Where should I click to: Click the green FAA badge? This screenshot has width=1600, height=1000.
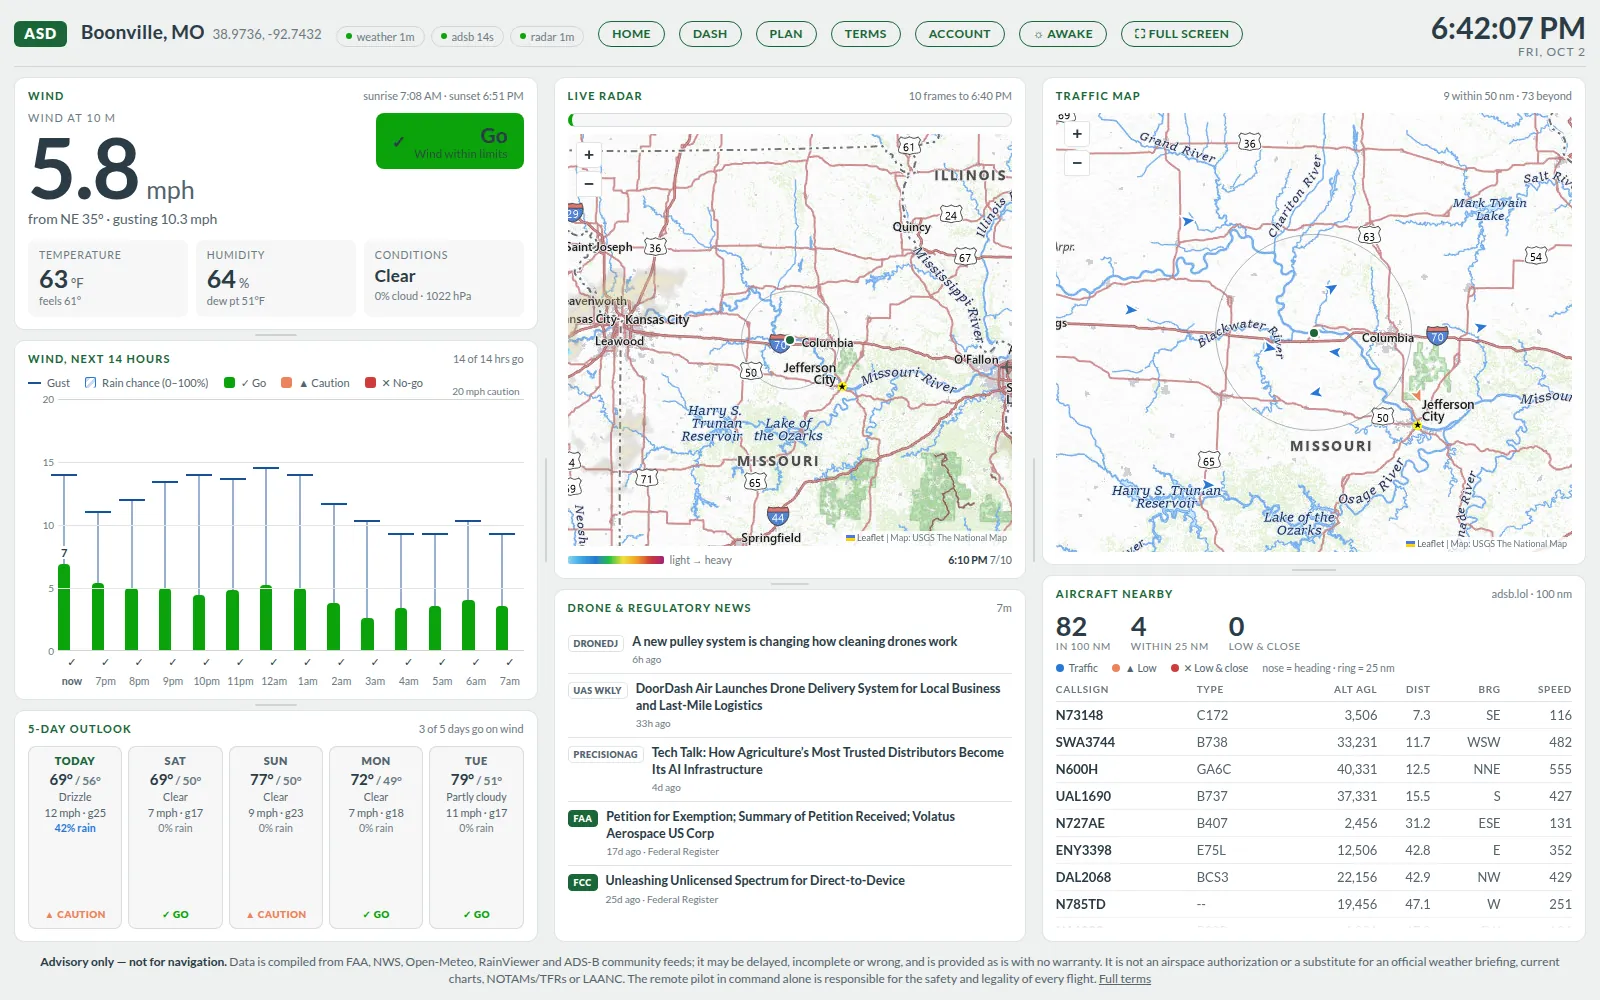tap(583, 818)
